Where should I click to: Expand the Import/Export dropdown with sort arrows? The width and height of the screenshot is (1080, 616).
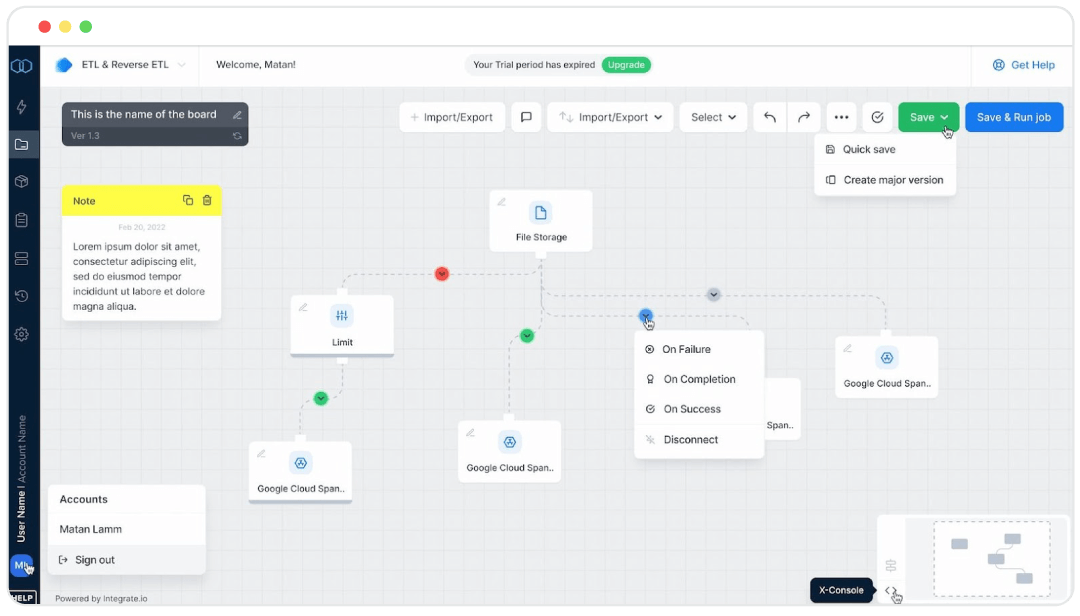coord(610,117)
